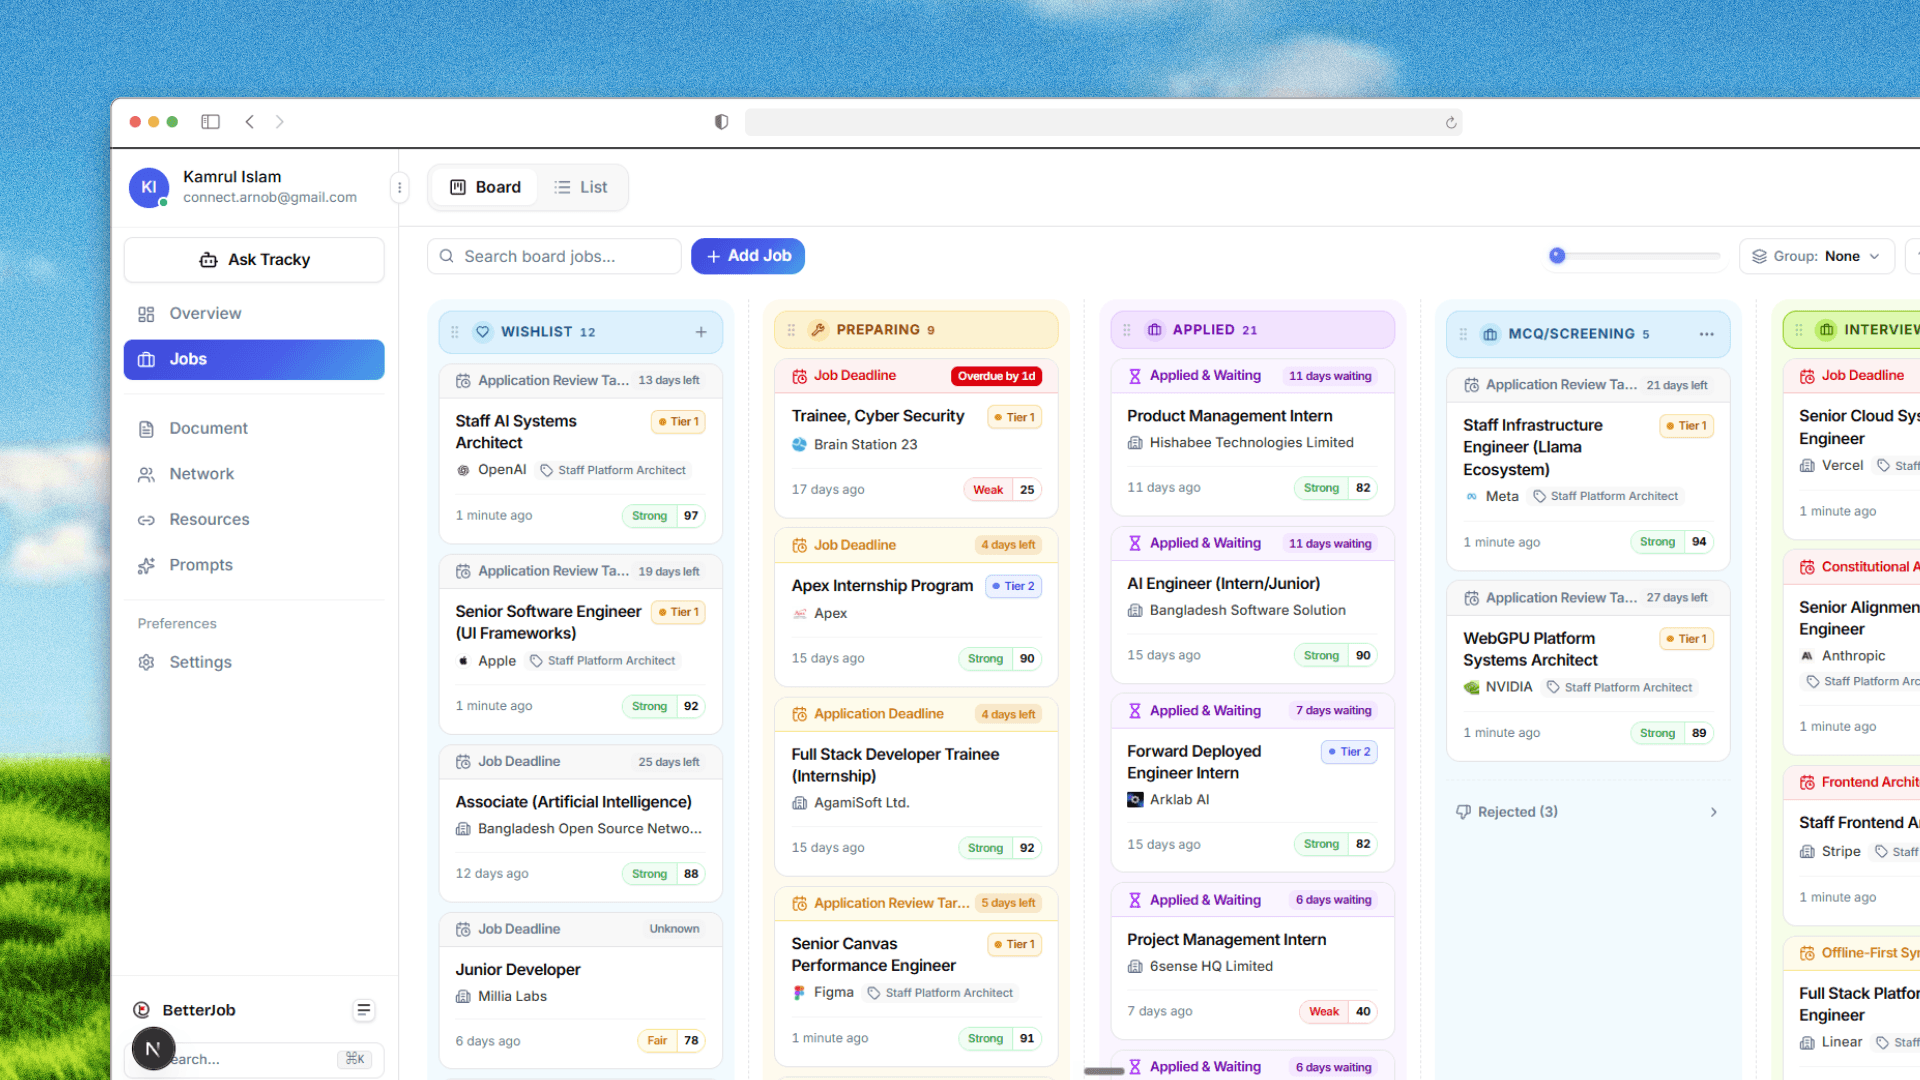Viewport: 1920px width, 1080px height.
Task: Click Wishlist column drag handle
Action: (x=455, y=332)
